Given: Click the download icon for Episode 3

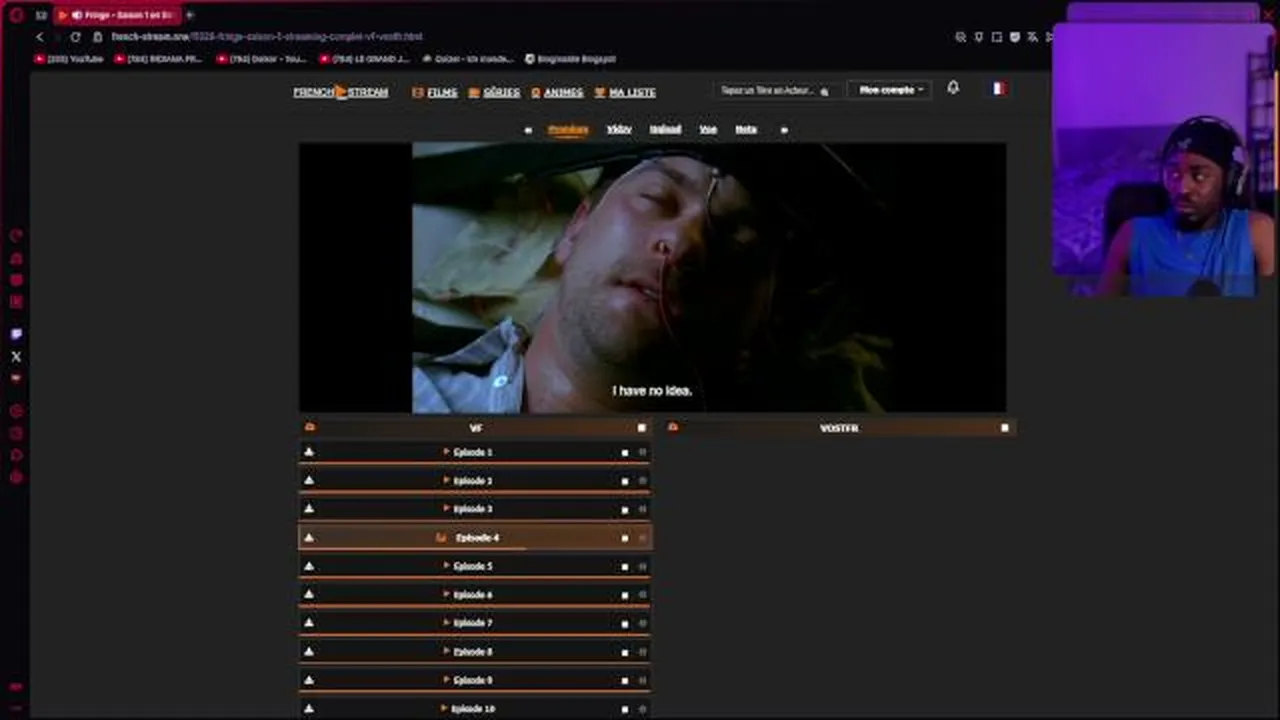Looking at the screenshot, I should point(309,509).
